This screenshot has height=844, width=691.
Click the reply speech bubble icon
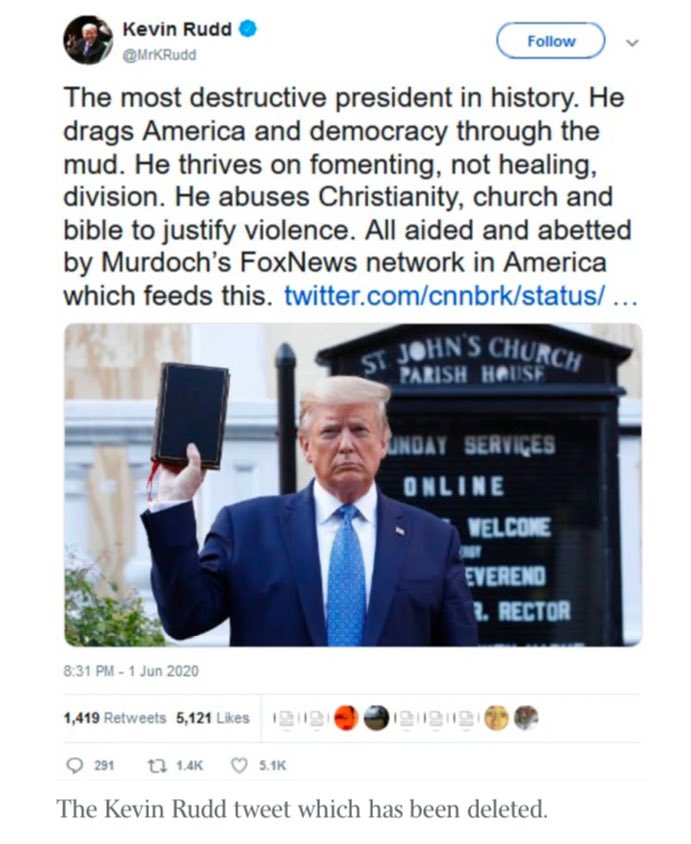coord(74,765)
